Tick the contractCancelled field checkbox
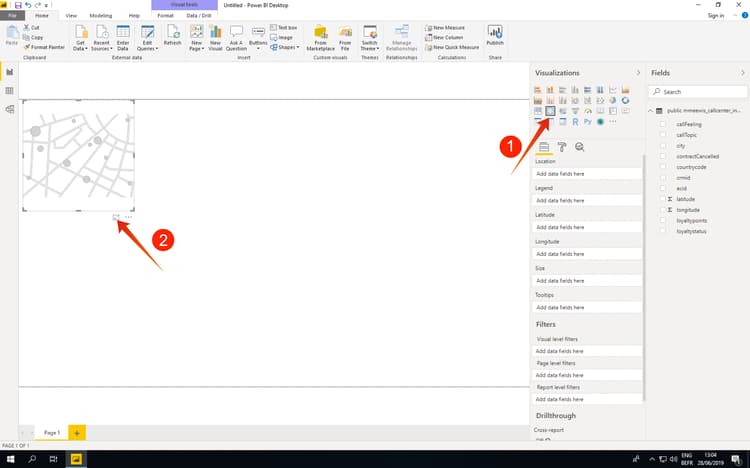This screenshot has height=468, width=750. click(x=663, y=156)
